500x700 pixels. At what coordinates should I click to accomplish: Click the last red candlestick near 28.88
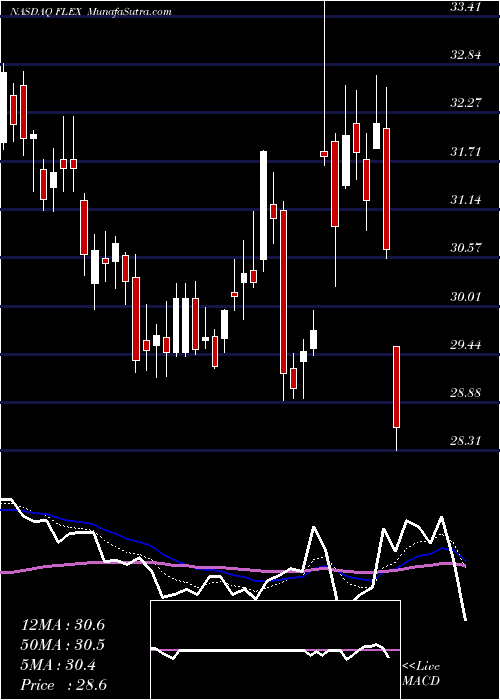(x=396, y=387)
